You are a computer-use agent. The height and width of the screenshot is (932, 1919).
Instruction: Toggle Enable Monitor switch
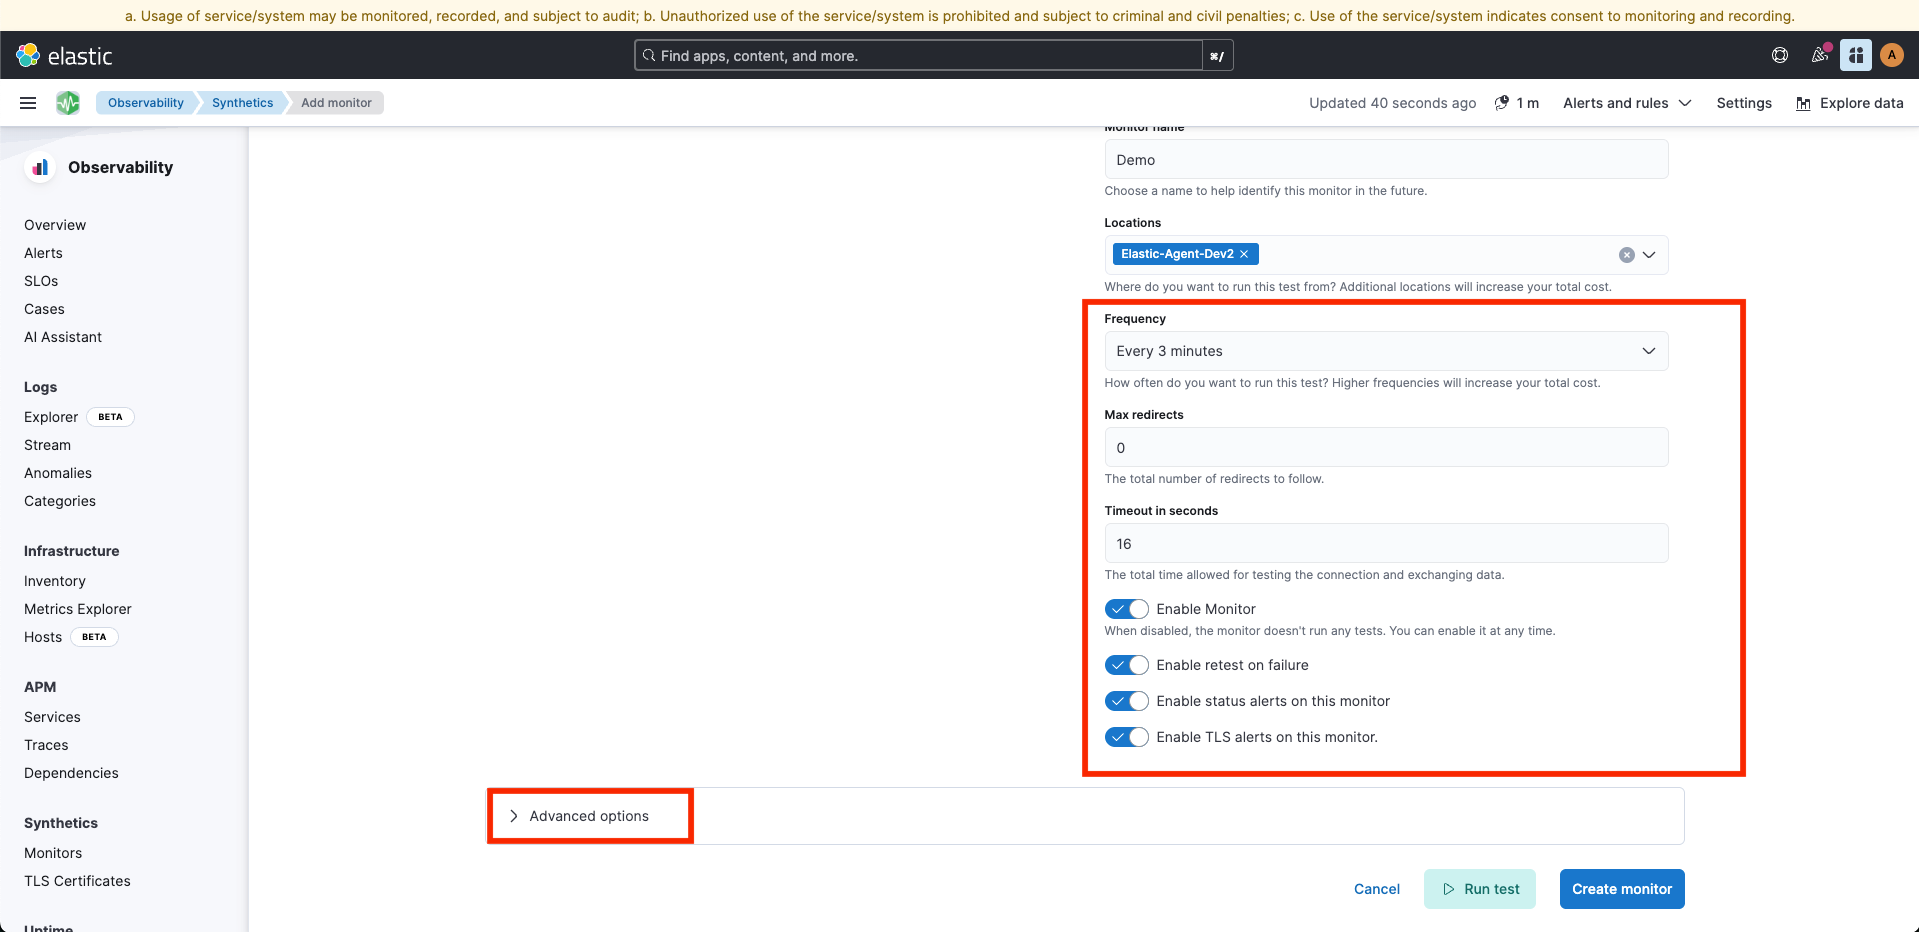pos(1127,609)
